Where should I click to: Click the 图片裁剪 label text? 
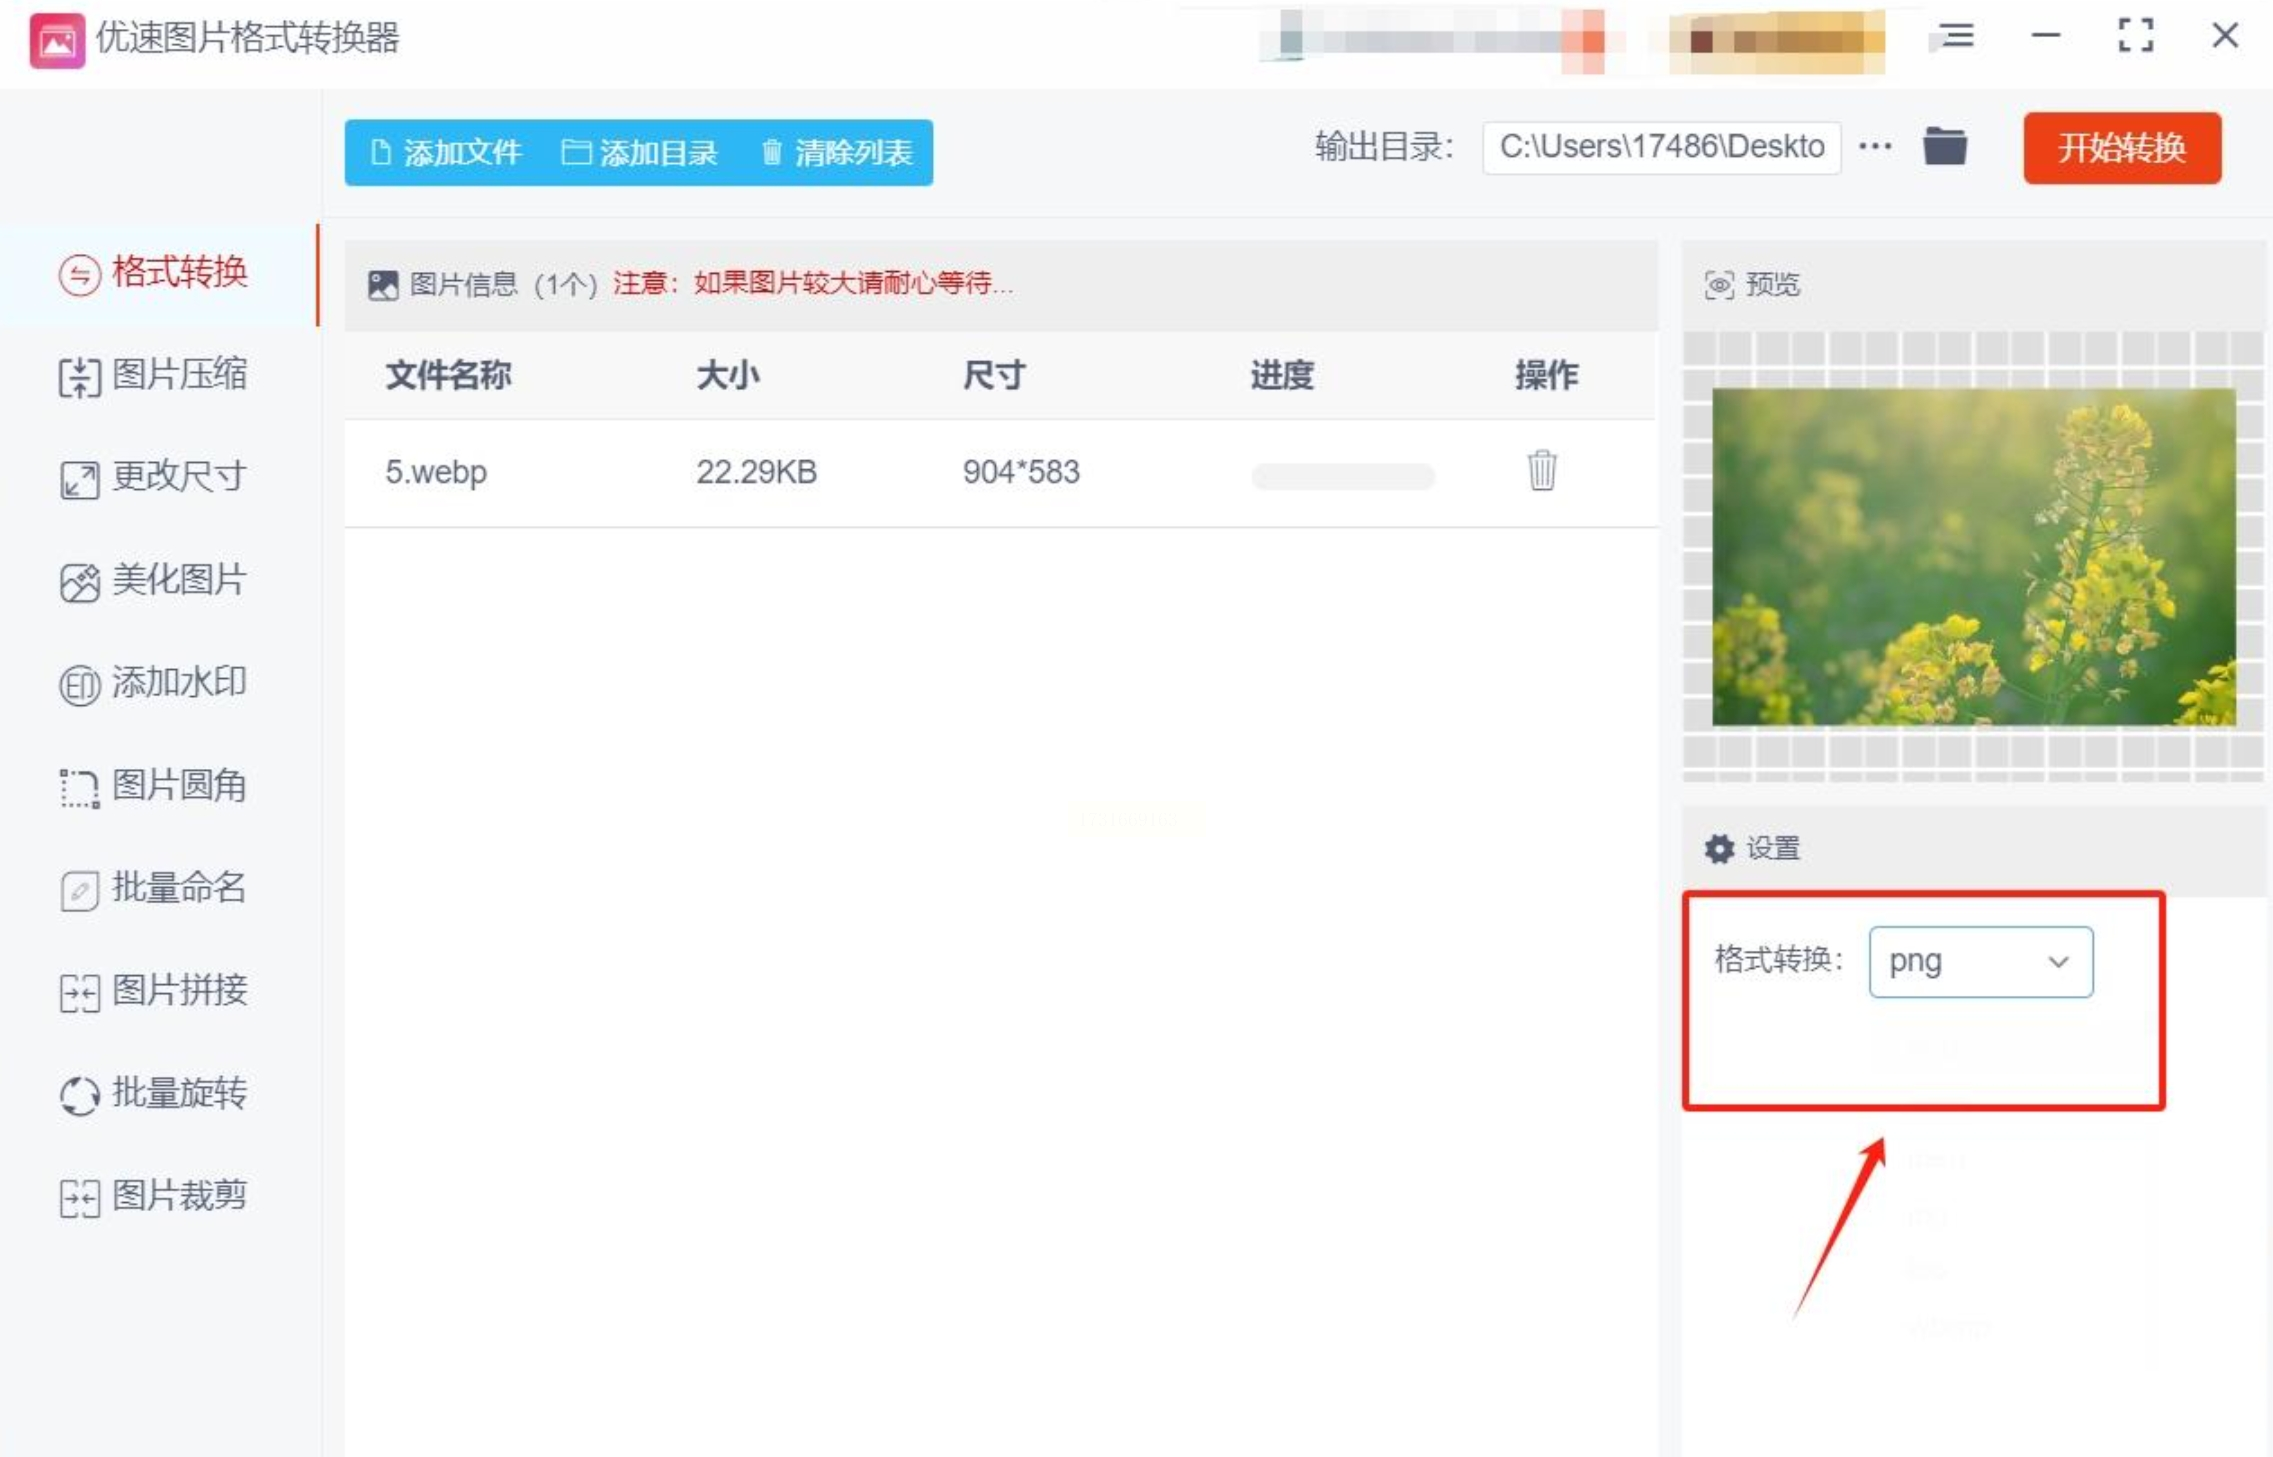click(179, 1196)
